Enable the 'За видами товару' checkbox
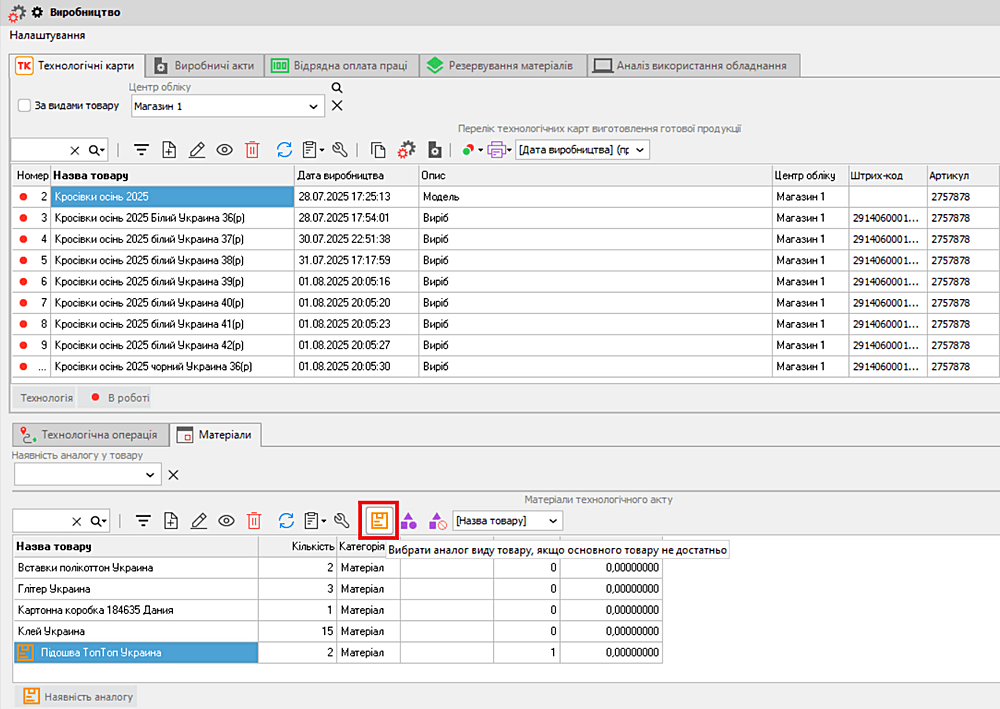Viewport: 1000px width, 709px height. click(x=25, y=106)
